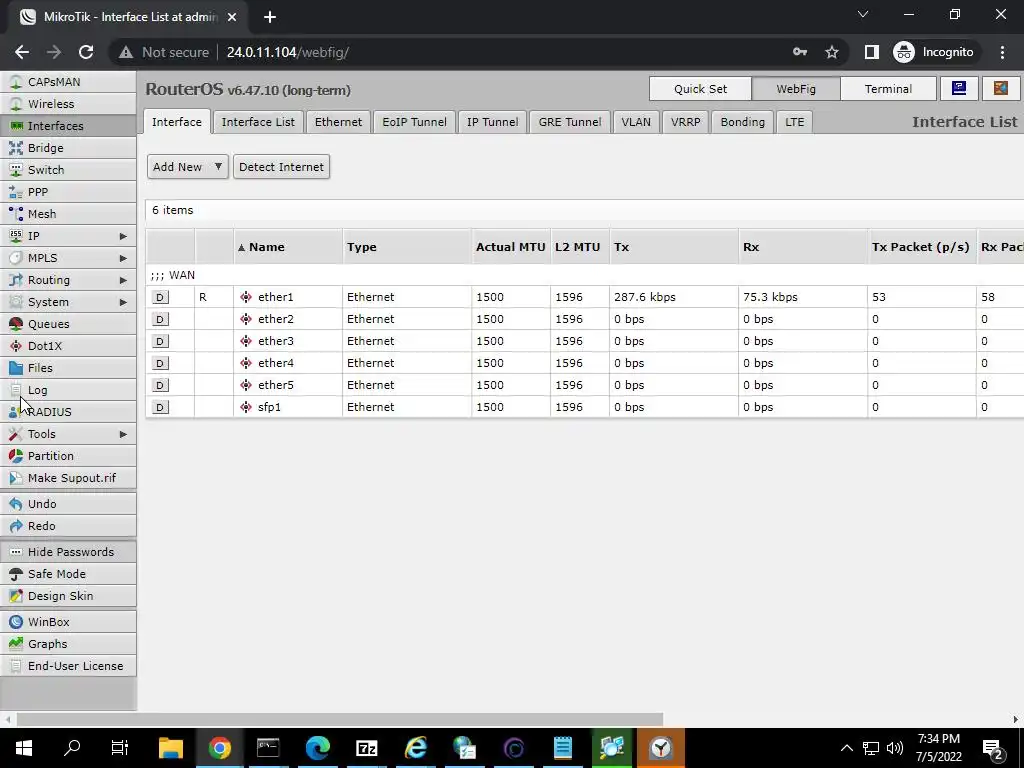Toggle the D button for ether4
Viewport: 1024px width, 768px height.
(160, 363)
